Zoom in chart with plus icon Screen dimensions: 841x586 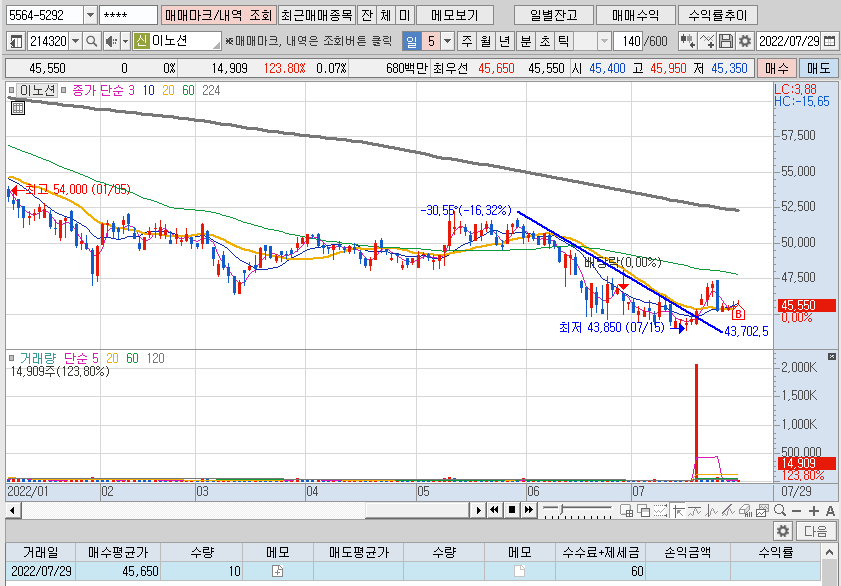[814, 511]
